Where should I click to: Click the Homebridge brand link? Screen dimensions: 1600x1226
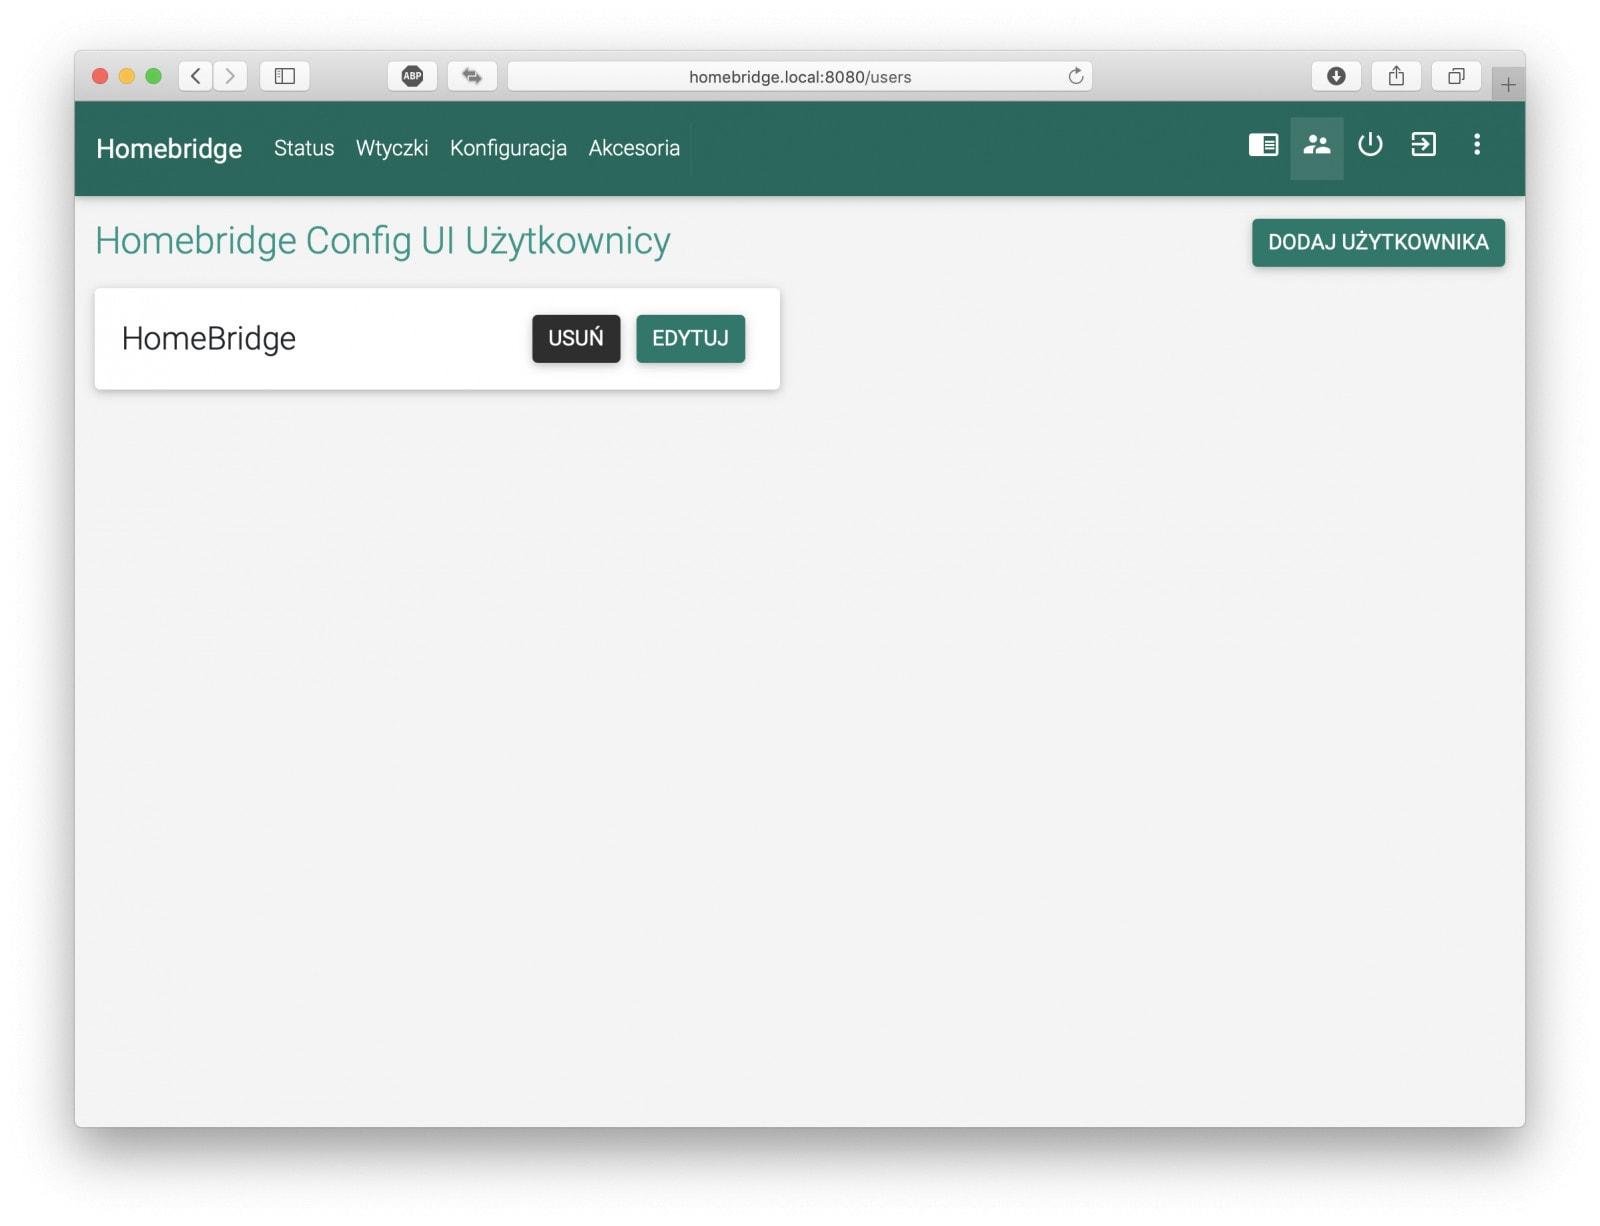[x=169, y=148]
